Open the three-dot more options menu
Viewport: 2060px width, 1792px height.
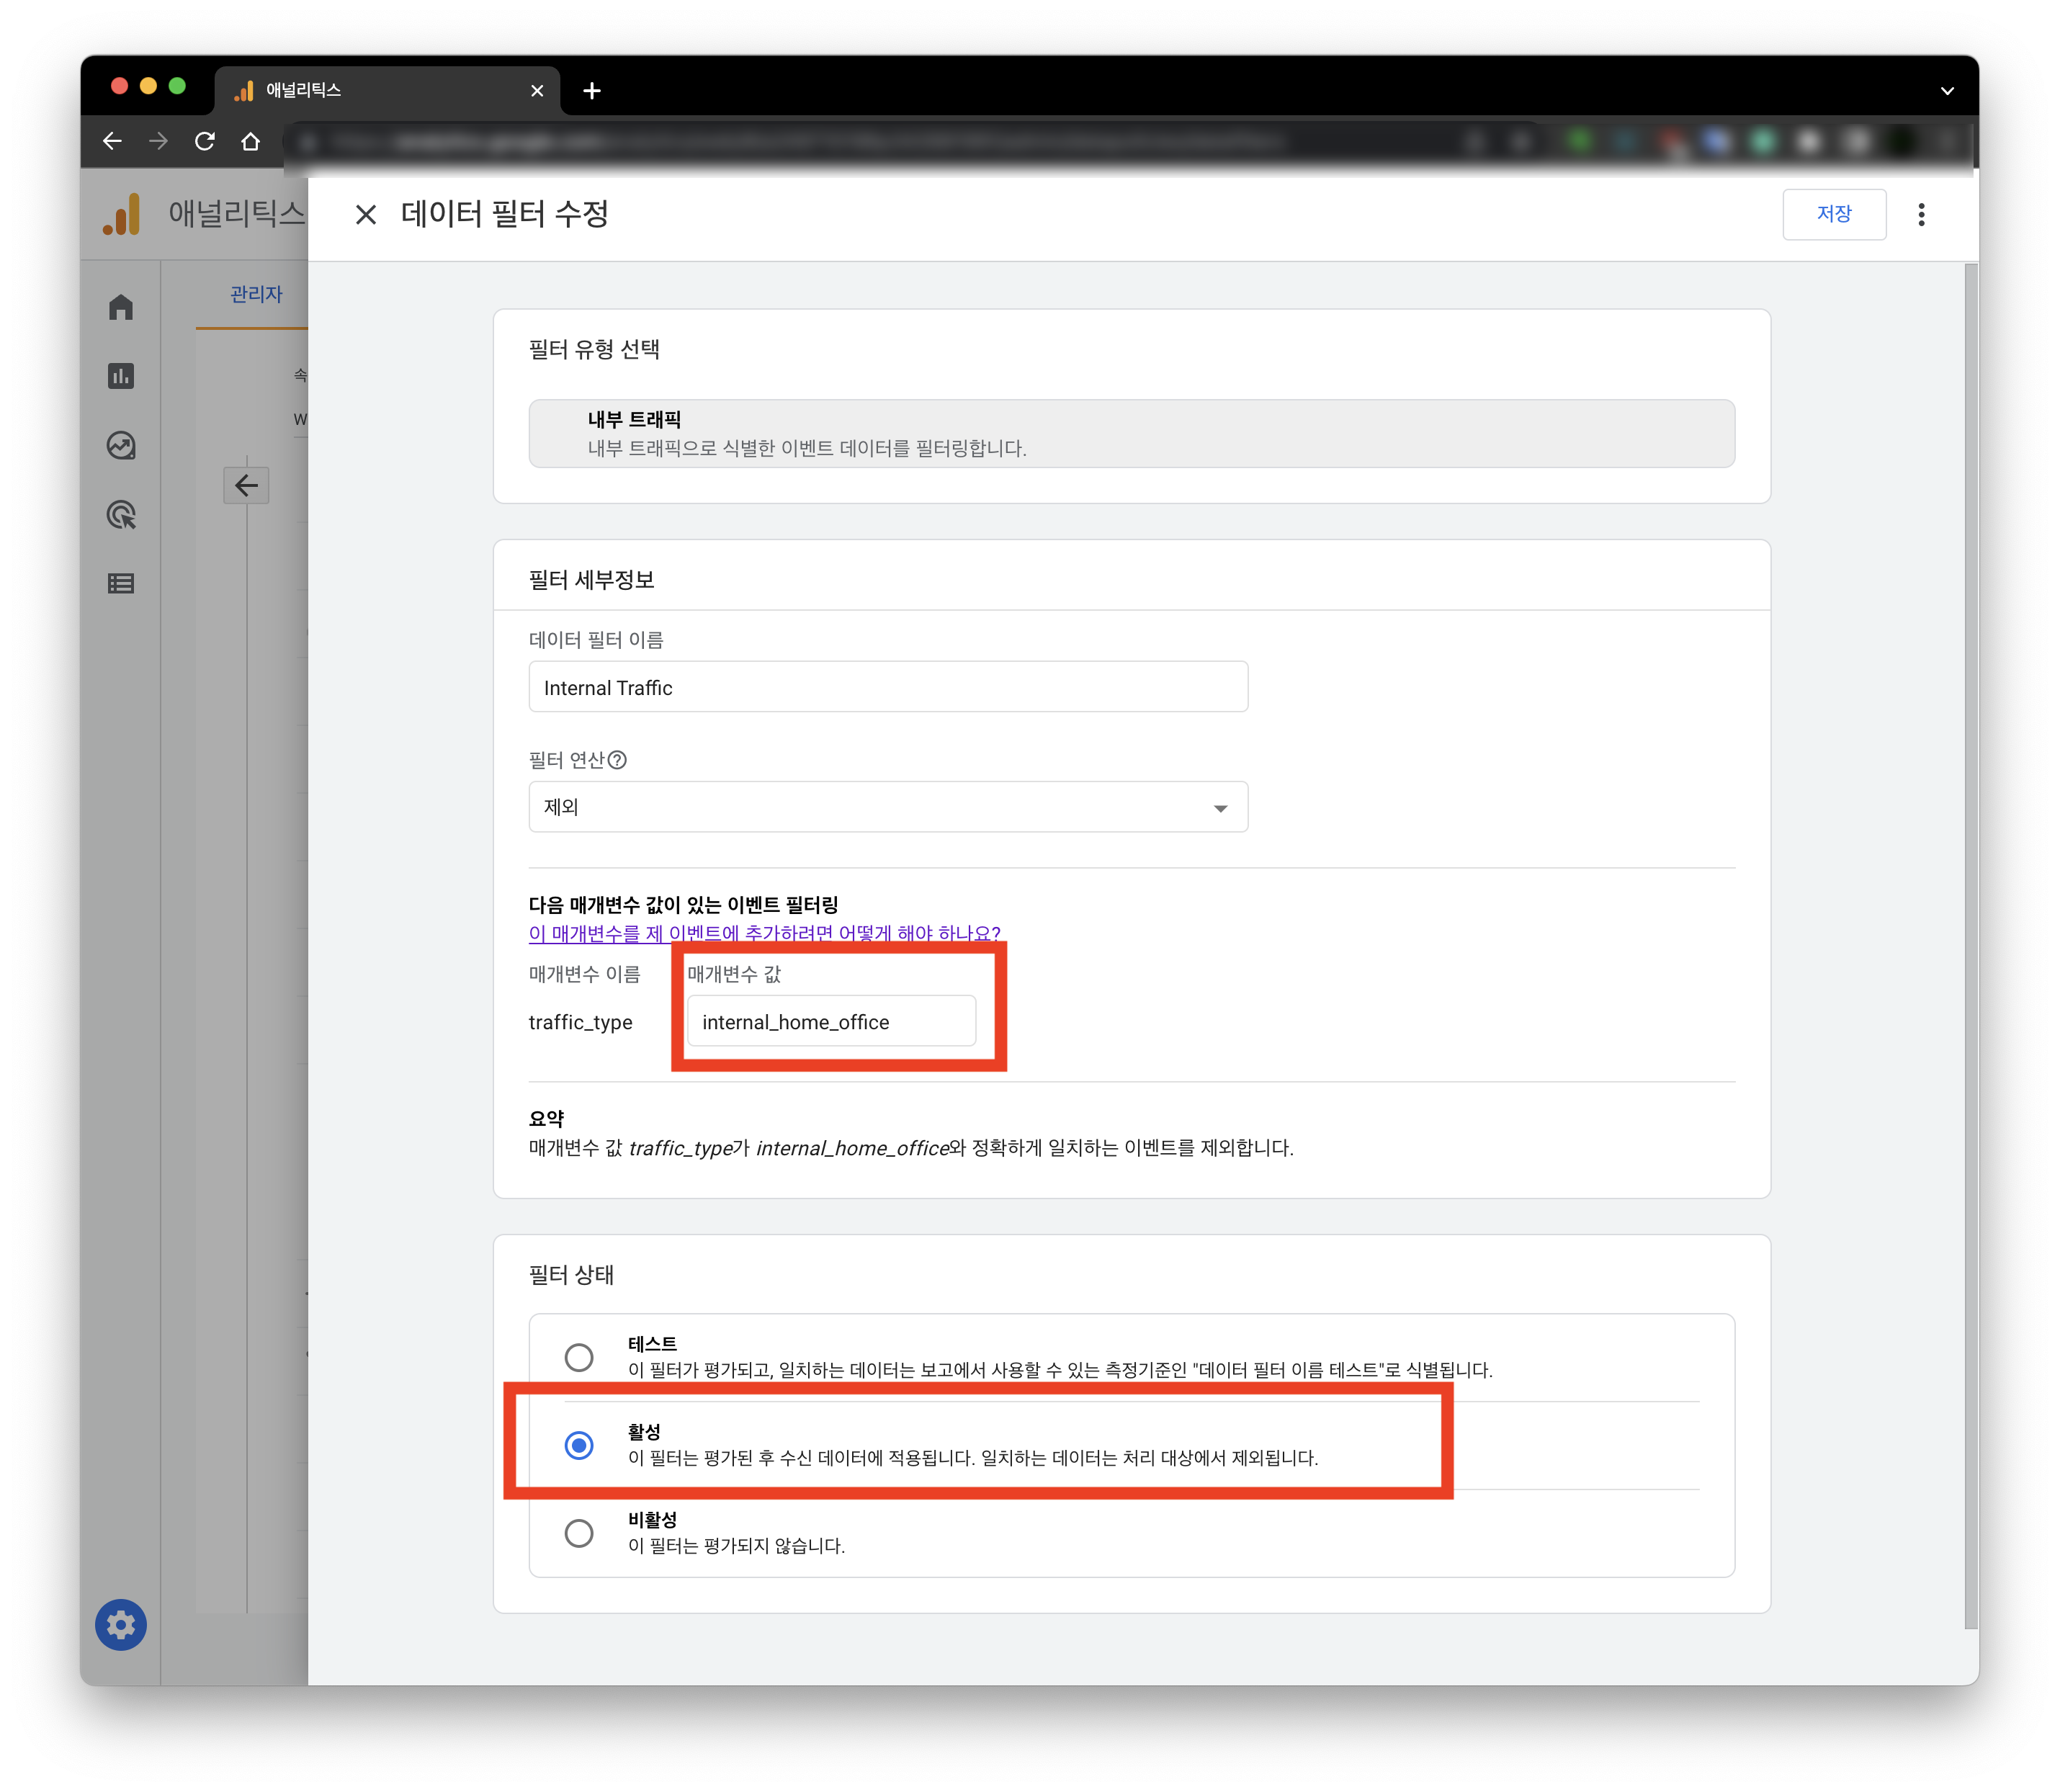[1921, 214]
